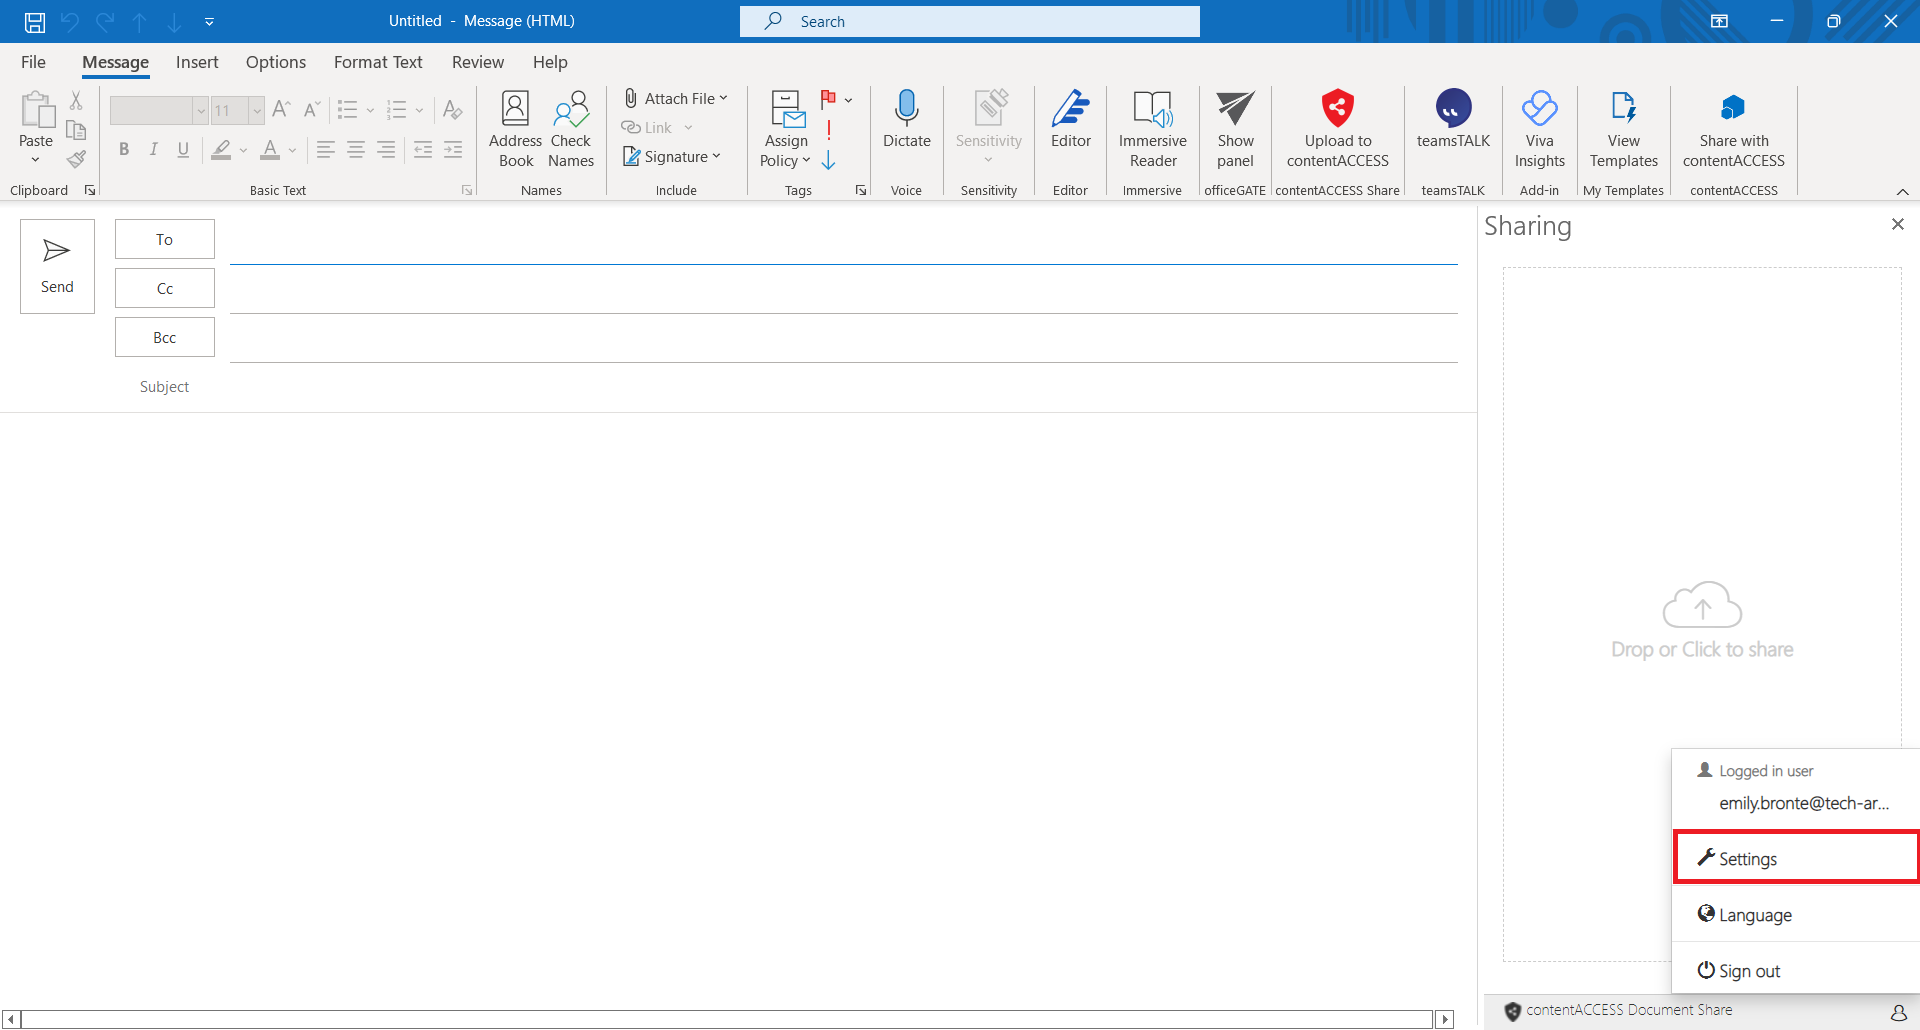This screenshot has width=1920, height=1030.
Task: Start Dictate with the microphone icon
Action: coord(906,110)
